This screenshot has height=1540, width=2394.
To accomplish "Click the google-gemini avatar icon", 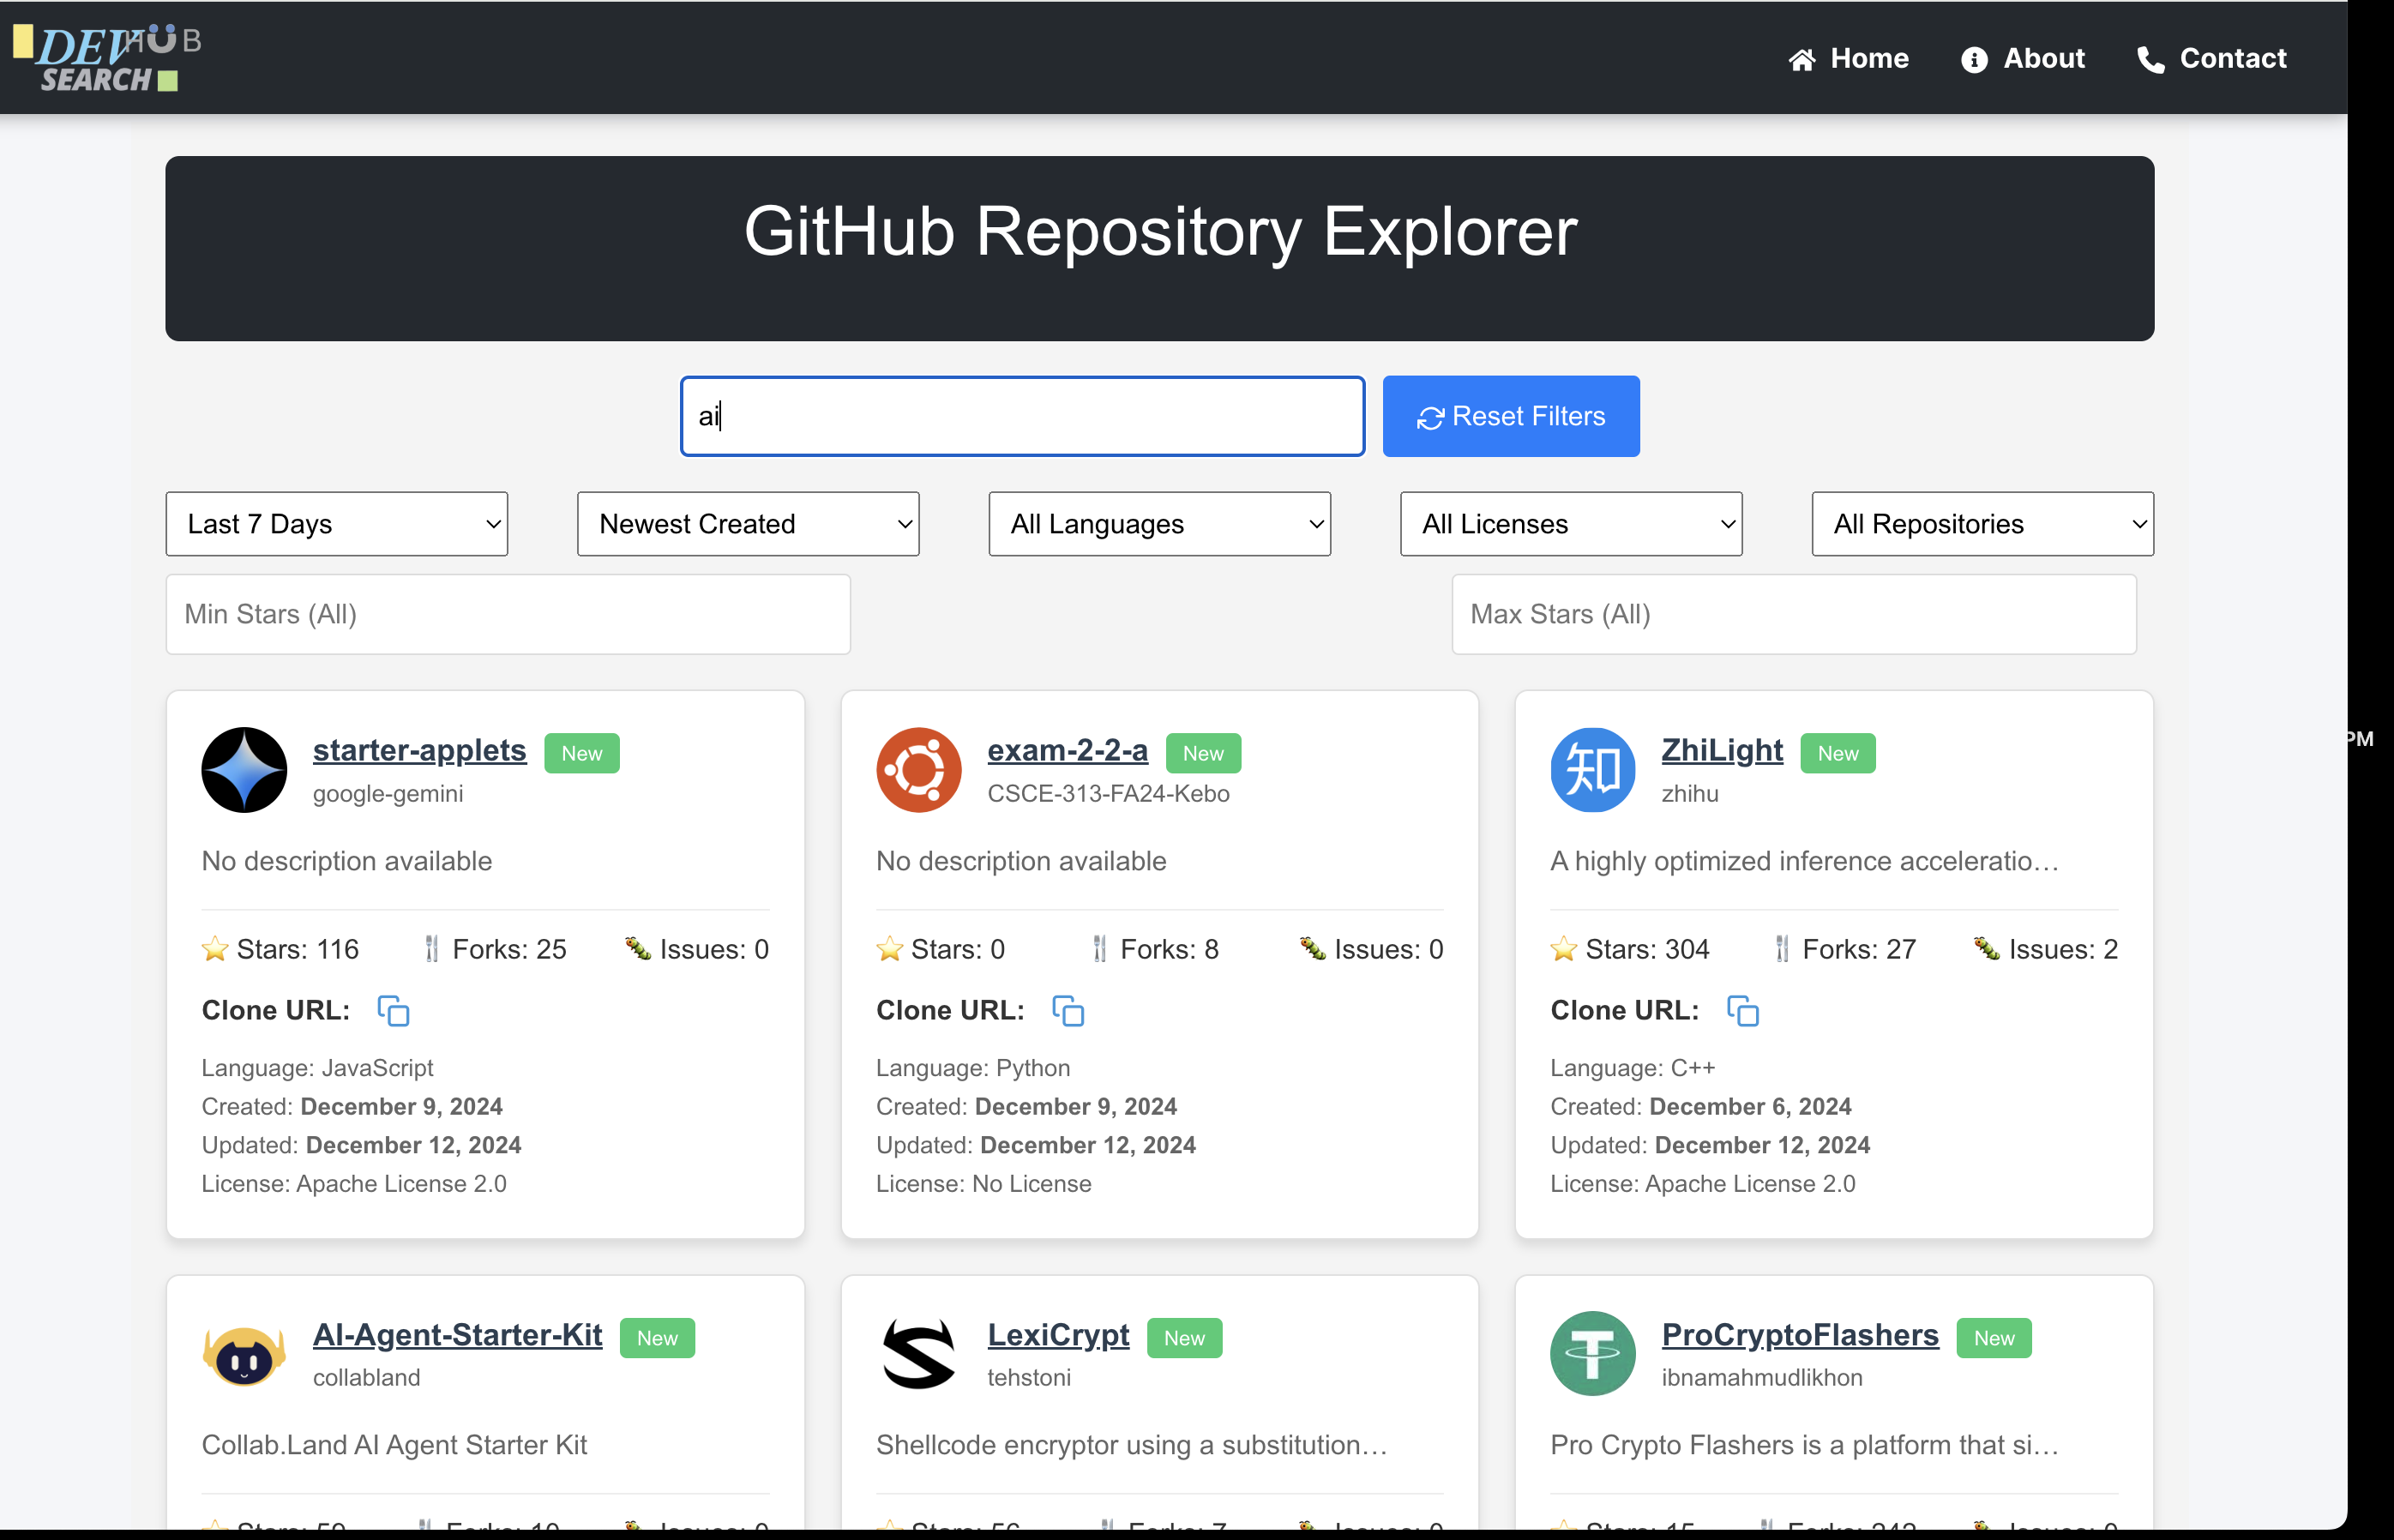I will point(244,770).
